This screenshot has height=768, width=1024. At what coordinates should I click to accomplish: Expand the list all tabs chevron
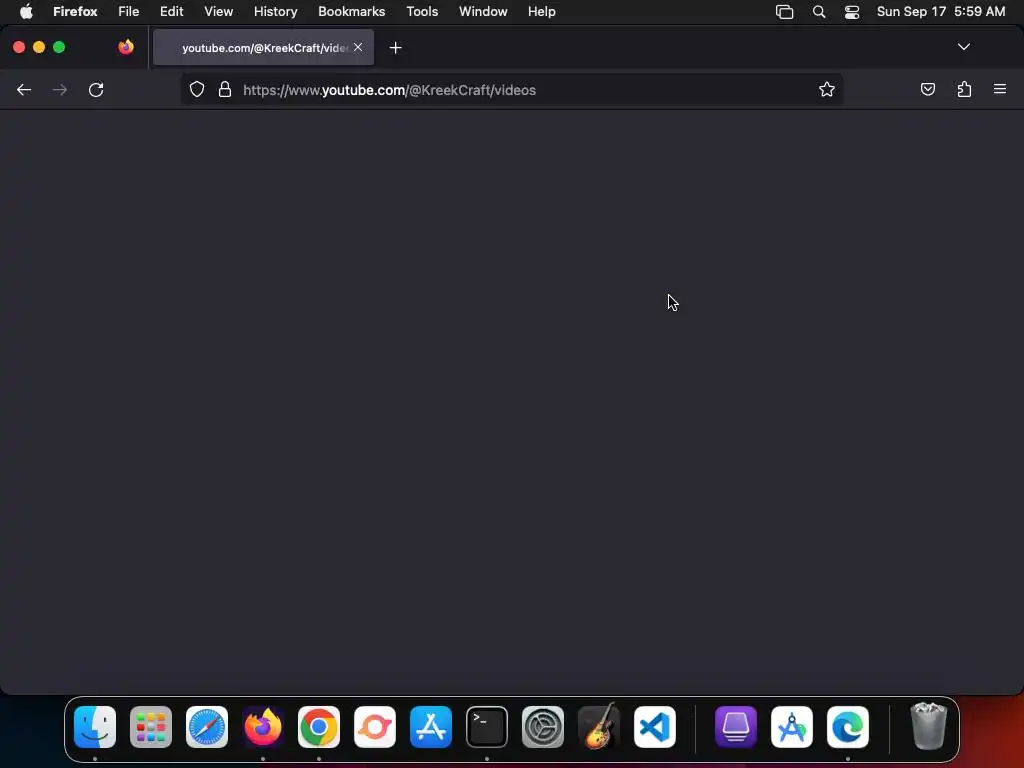tap(963, 47)
